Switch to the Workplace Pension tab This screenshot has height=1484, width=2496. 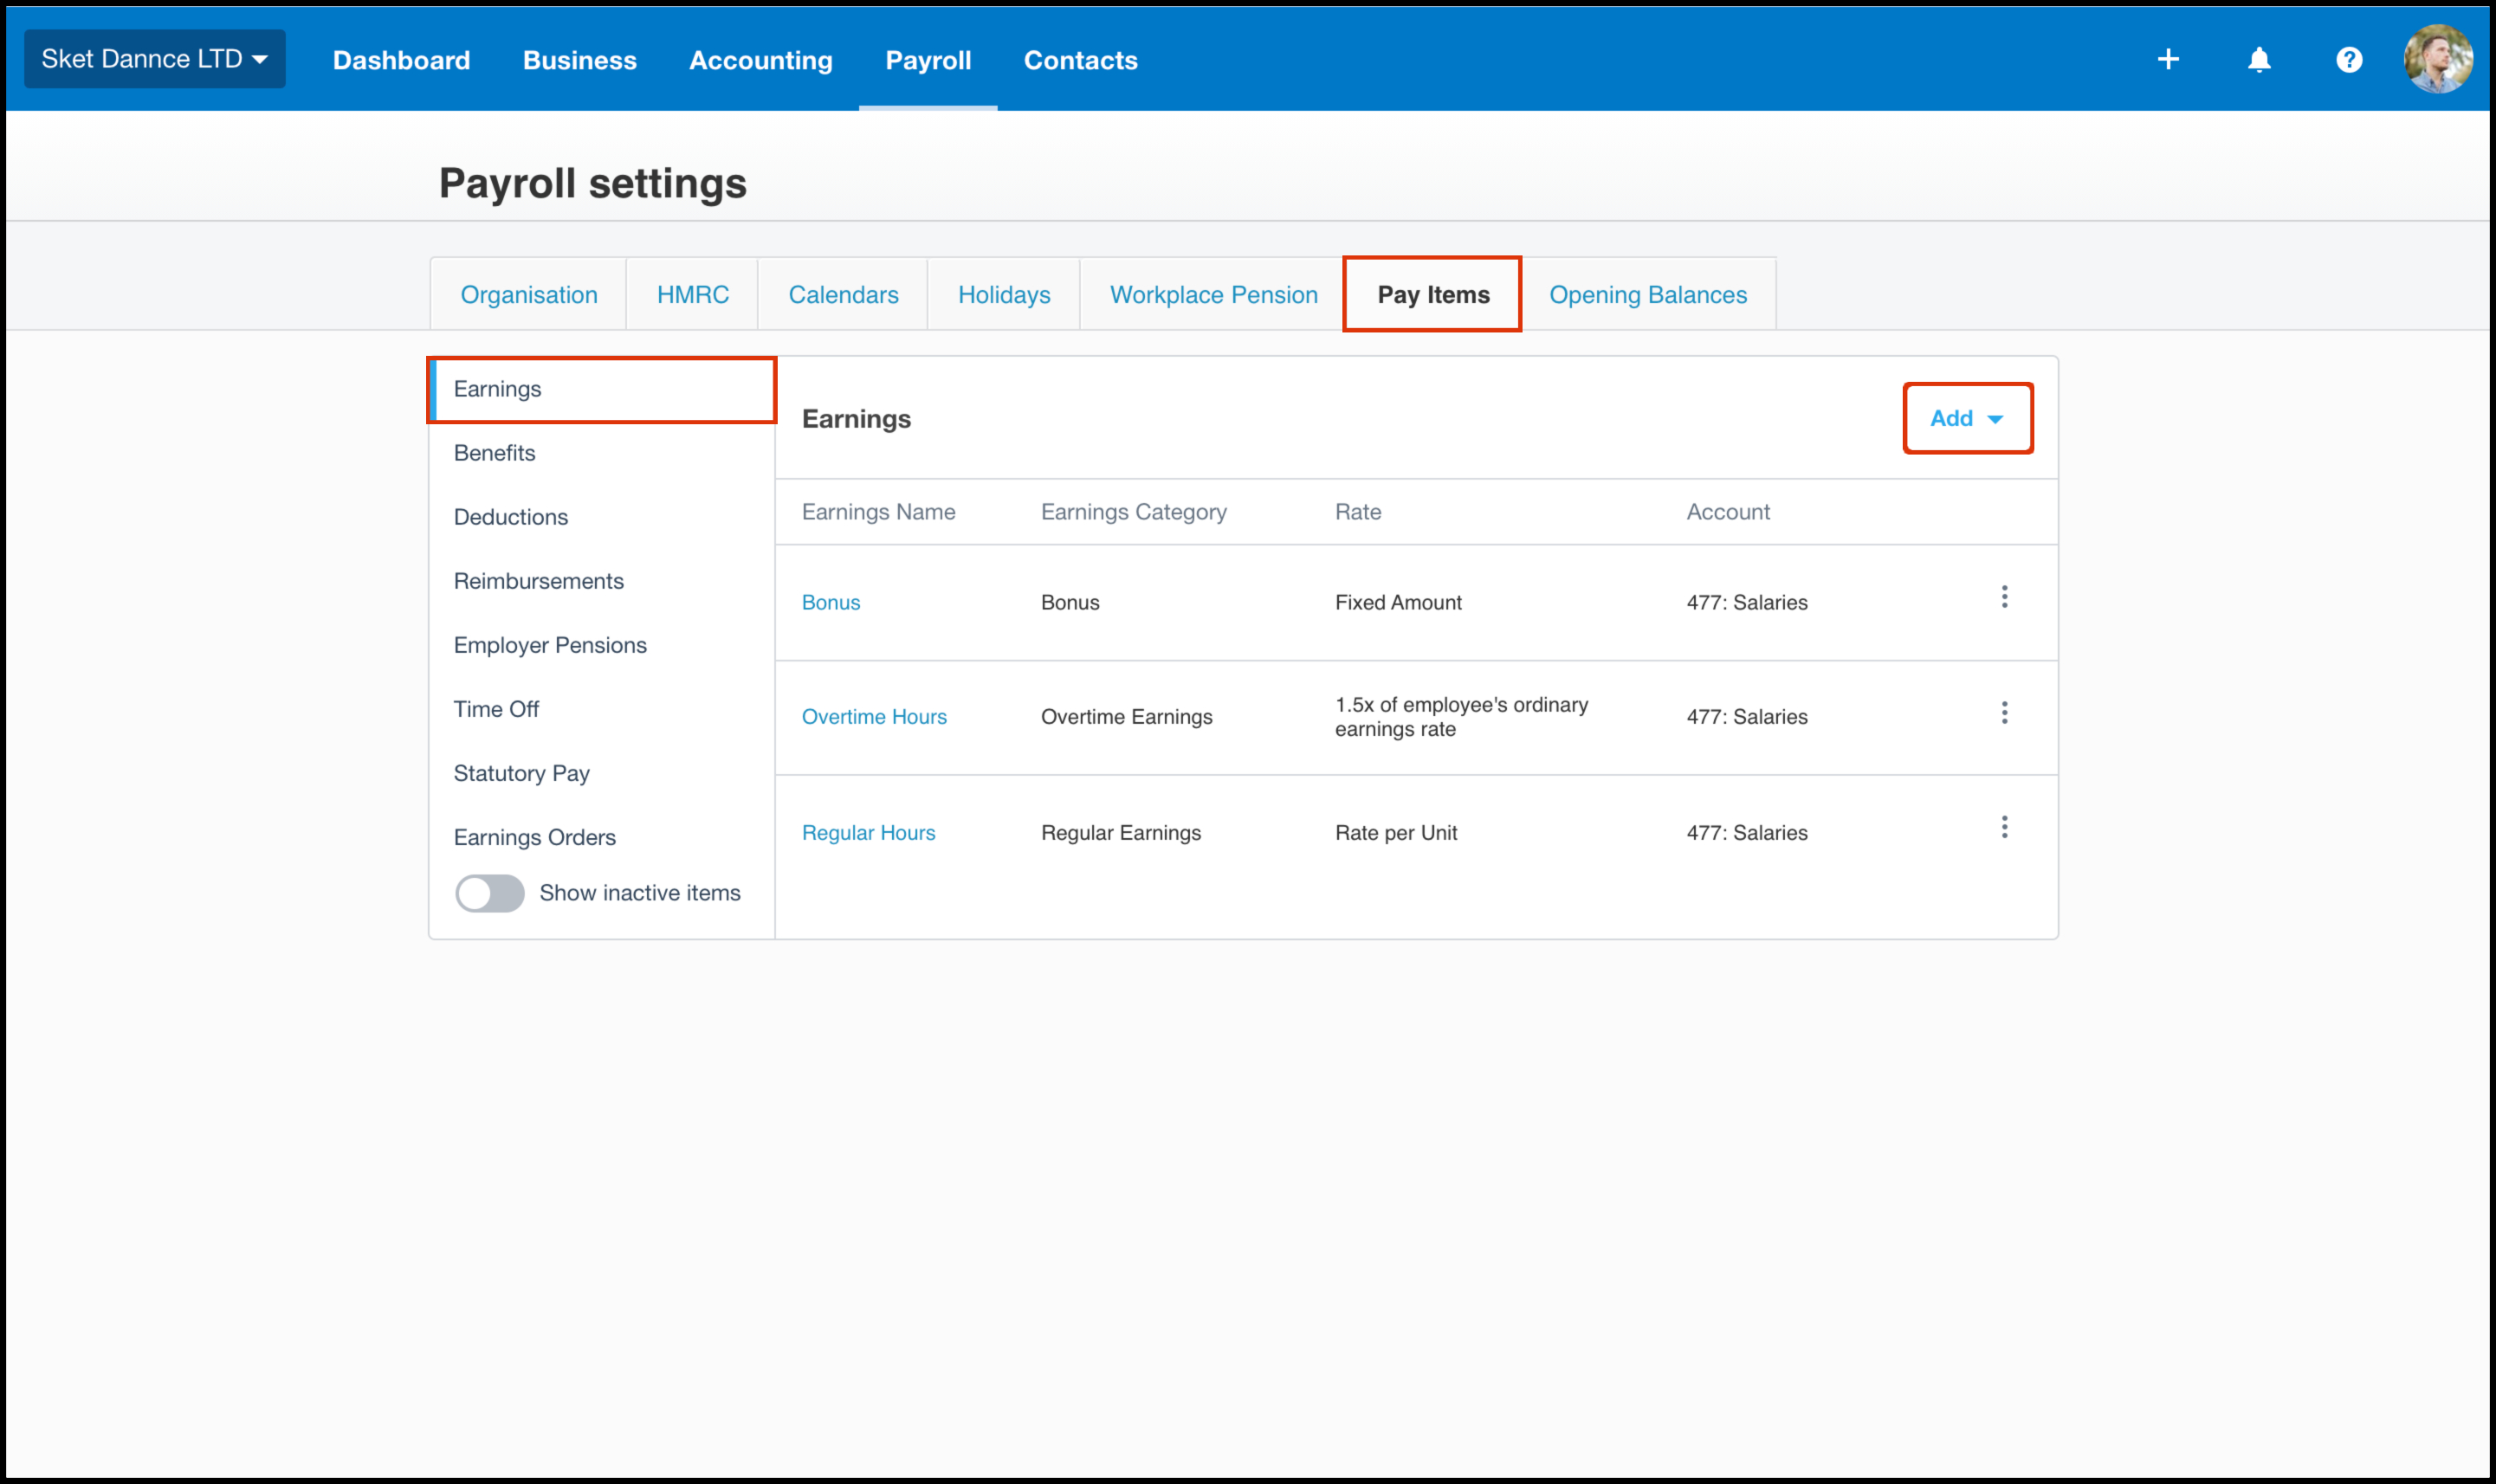coord(1213,295)
